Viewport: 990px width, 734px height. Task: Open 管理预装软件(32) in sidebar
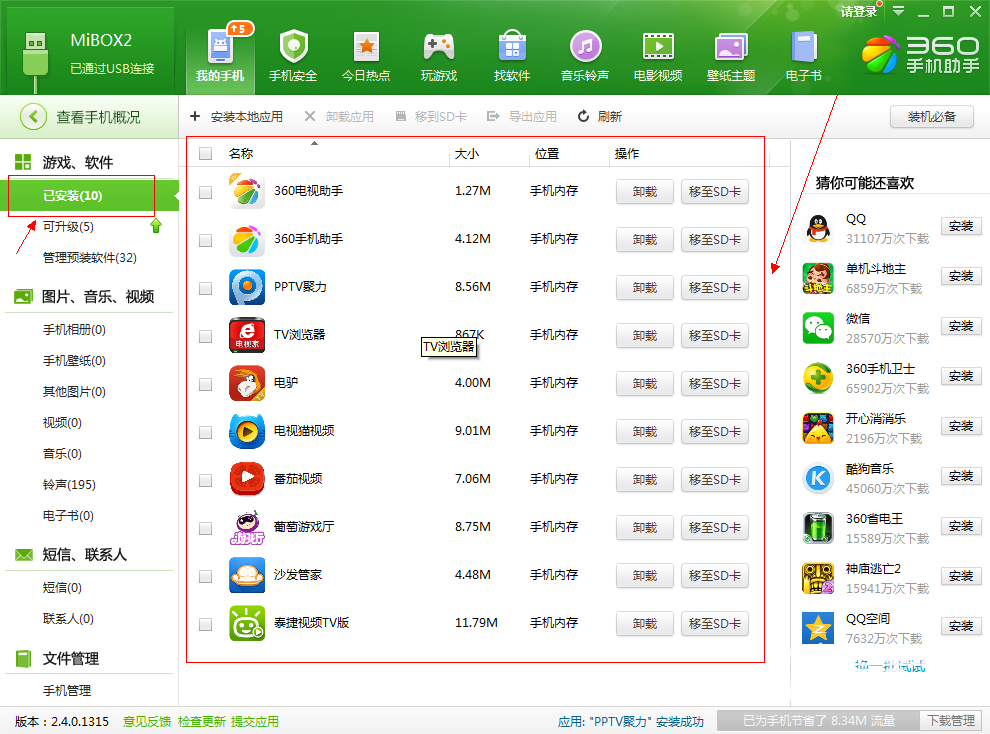tap(90, 257)
